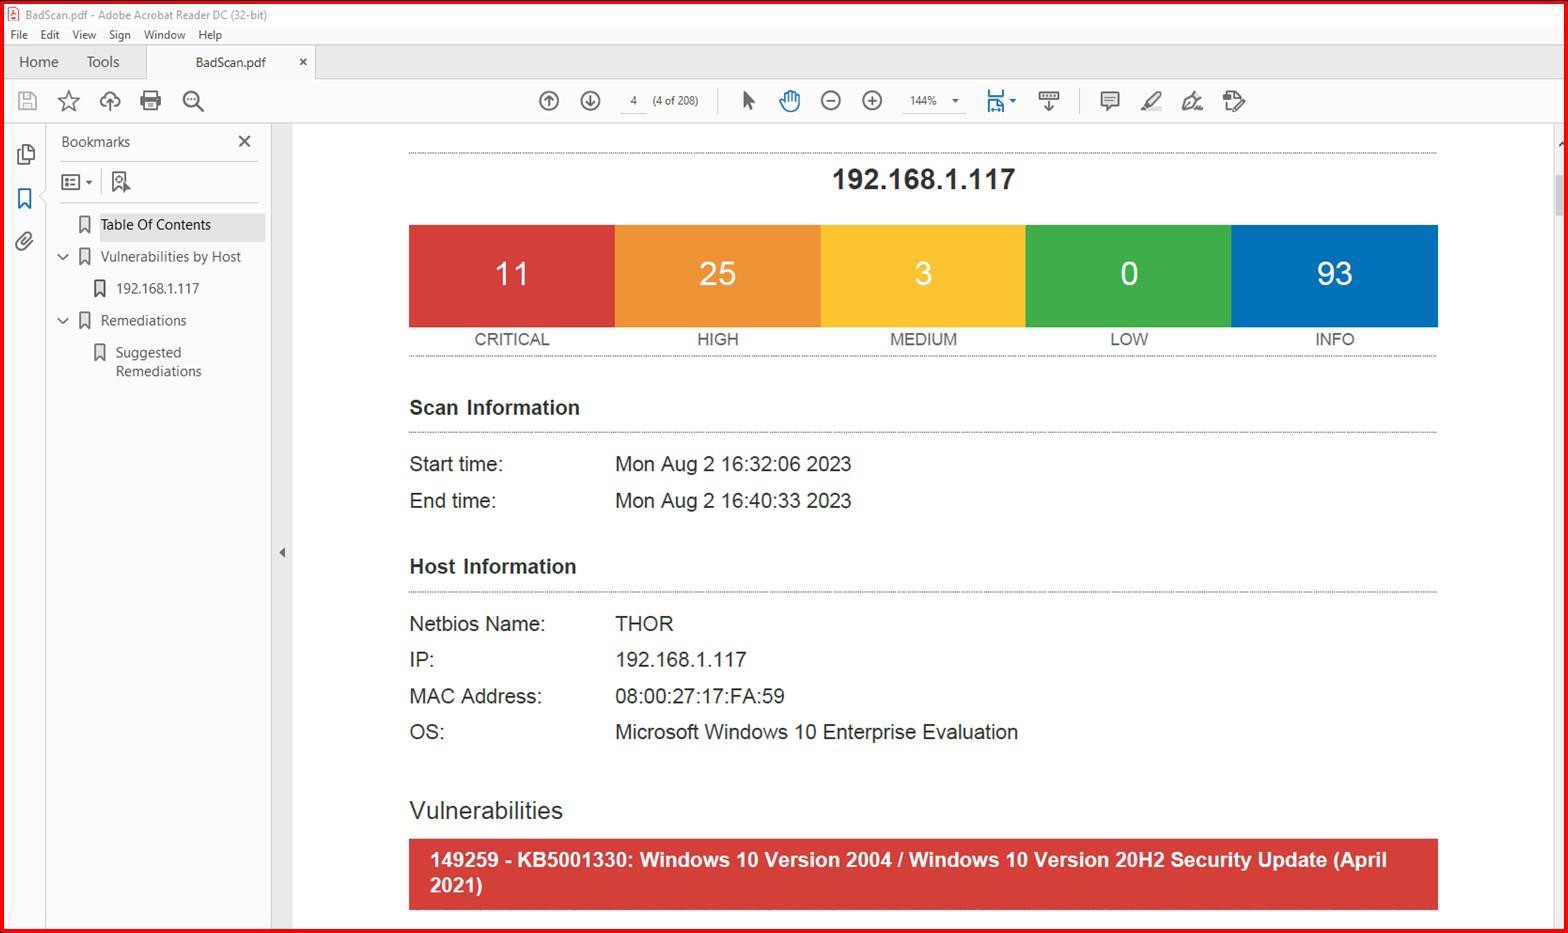This screenshot has width=1568, height=933.
Task: Click the vertical scrollbar thumb
Action: [x=1559, y=194]
